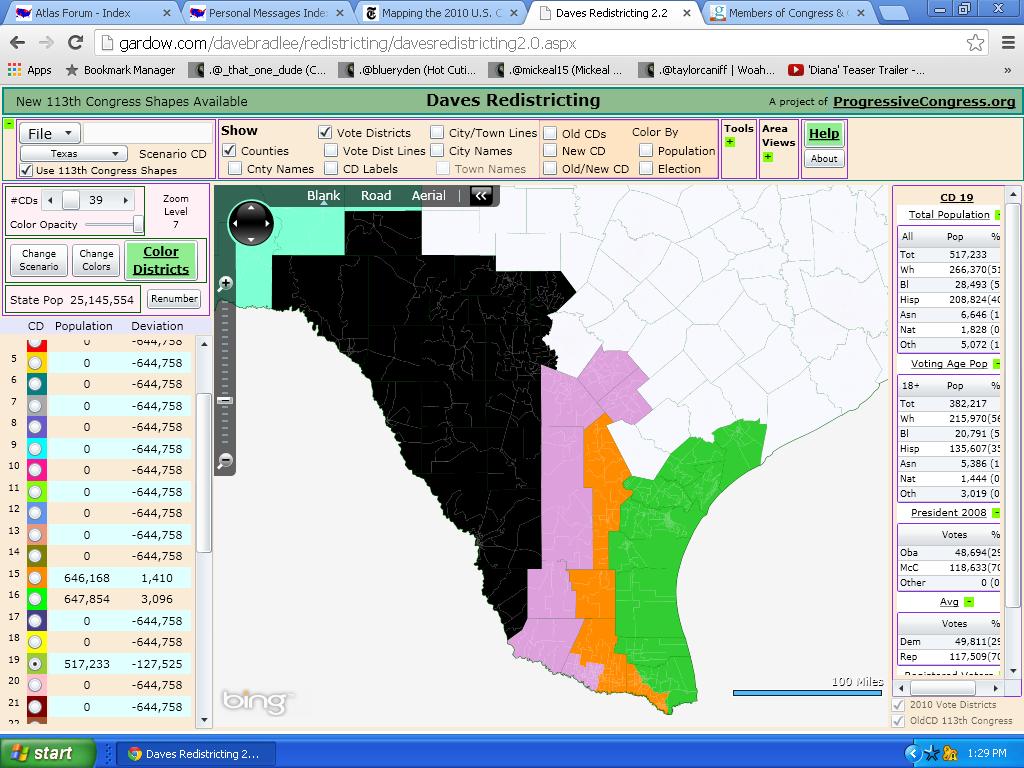Select district 10 pink radio button
The image size is (1024, 768).
coord(36,470)
